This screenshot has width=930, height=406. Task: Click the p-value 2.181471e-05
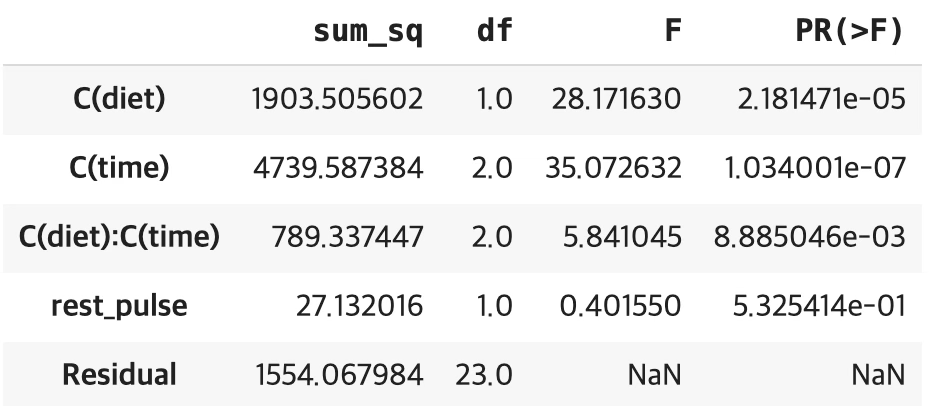(810, 101)
